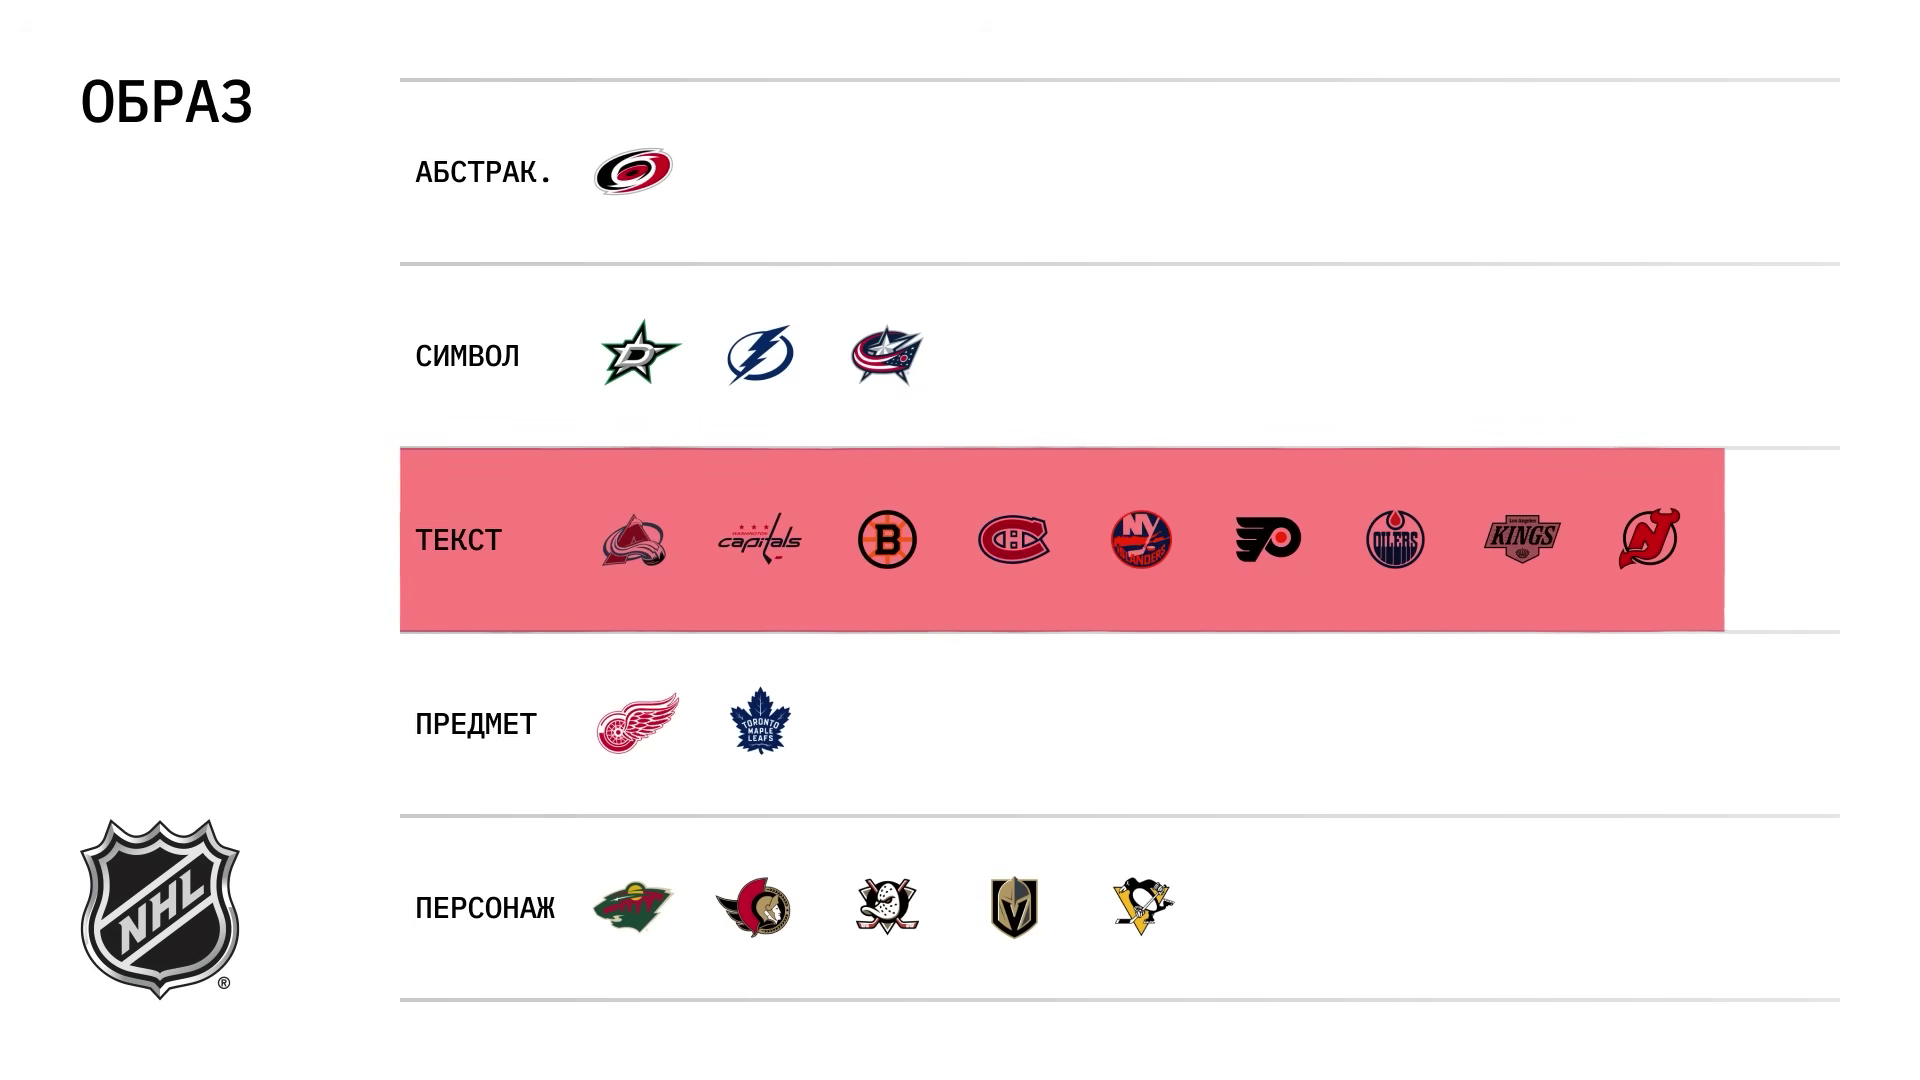
Task: Select the Columbus Blue Jackets logo
Action: (886, 355)
